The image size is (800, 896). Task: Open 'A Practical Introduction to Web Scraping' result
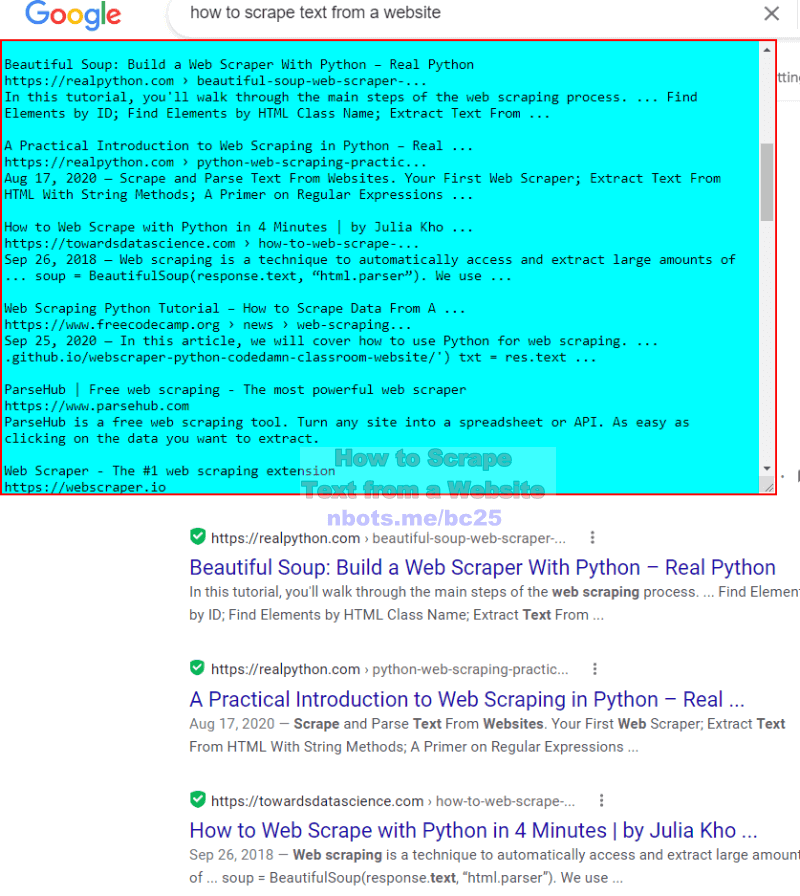coord(467,699)
